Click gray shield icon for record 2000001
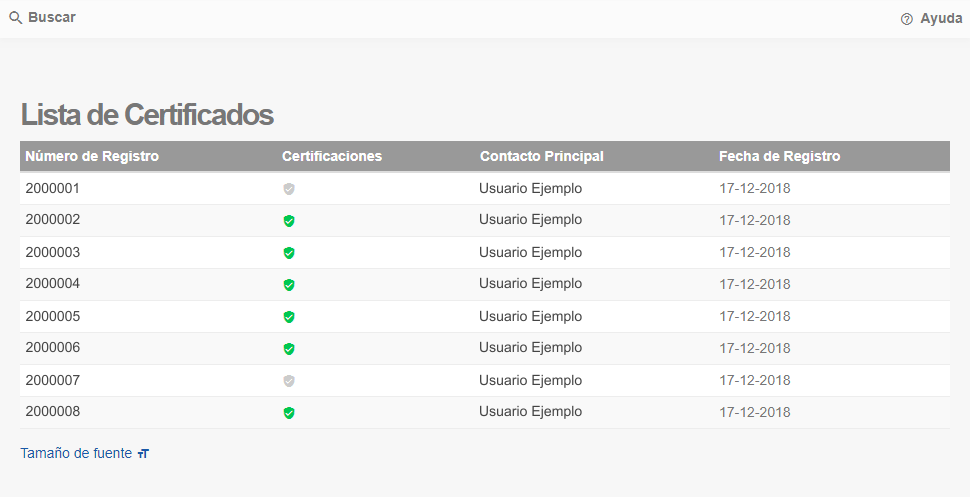The height and width of the screenshot is (497, 970). click(x=289, y=189)
